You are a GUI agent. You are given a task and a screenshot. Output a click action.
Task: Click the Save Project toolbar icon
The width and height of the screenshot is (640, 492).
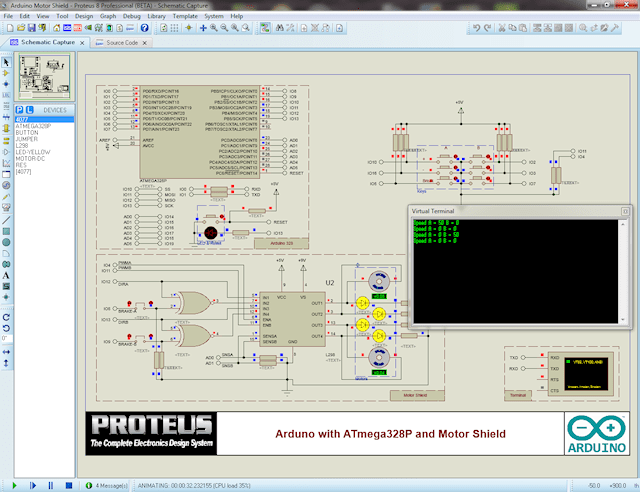[33, 30]
